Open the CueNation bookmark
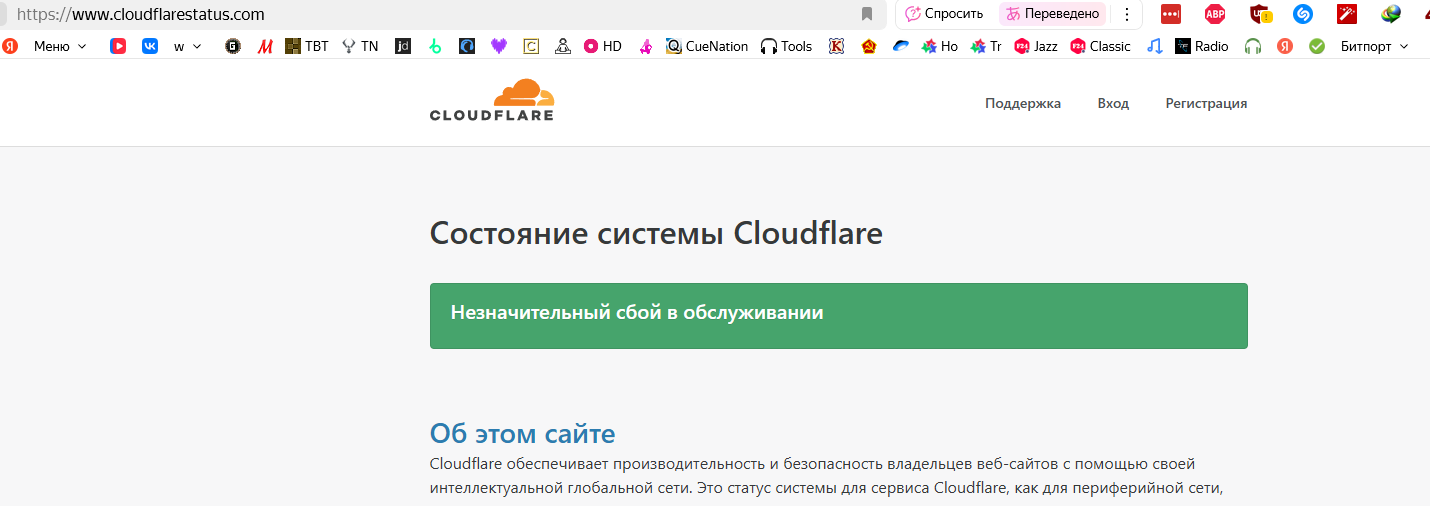This screenshot has width=1430, height=506. point(707,46)
